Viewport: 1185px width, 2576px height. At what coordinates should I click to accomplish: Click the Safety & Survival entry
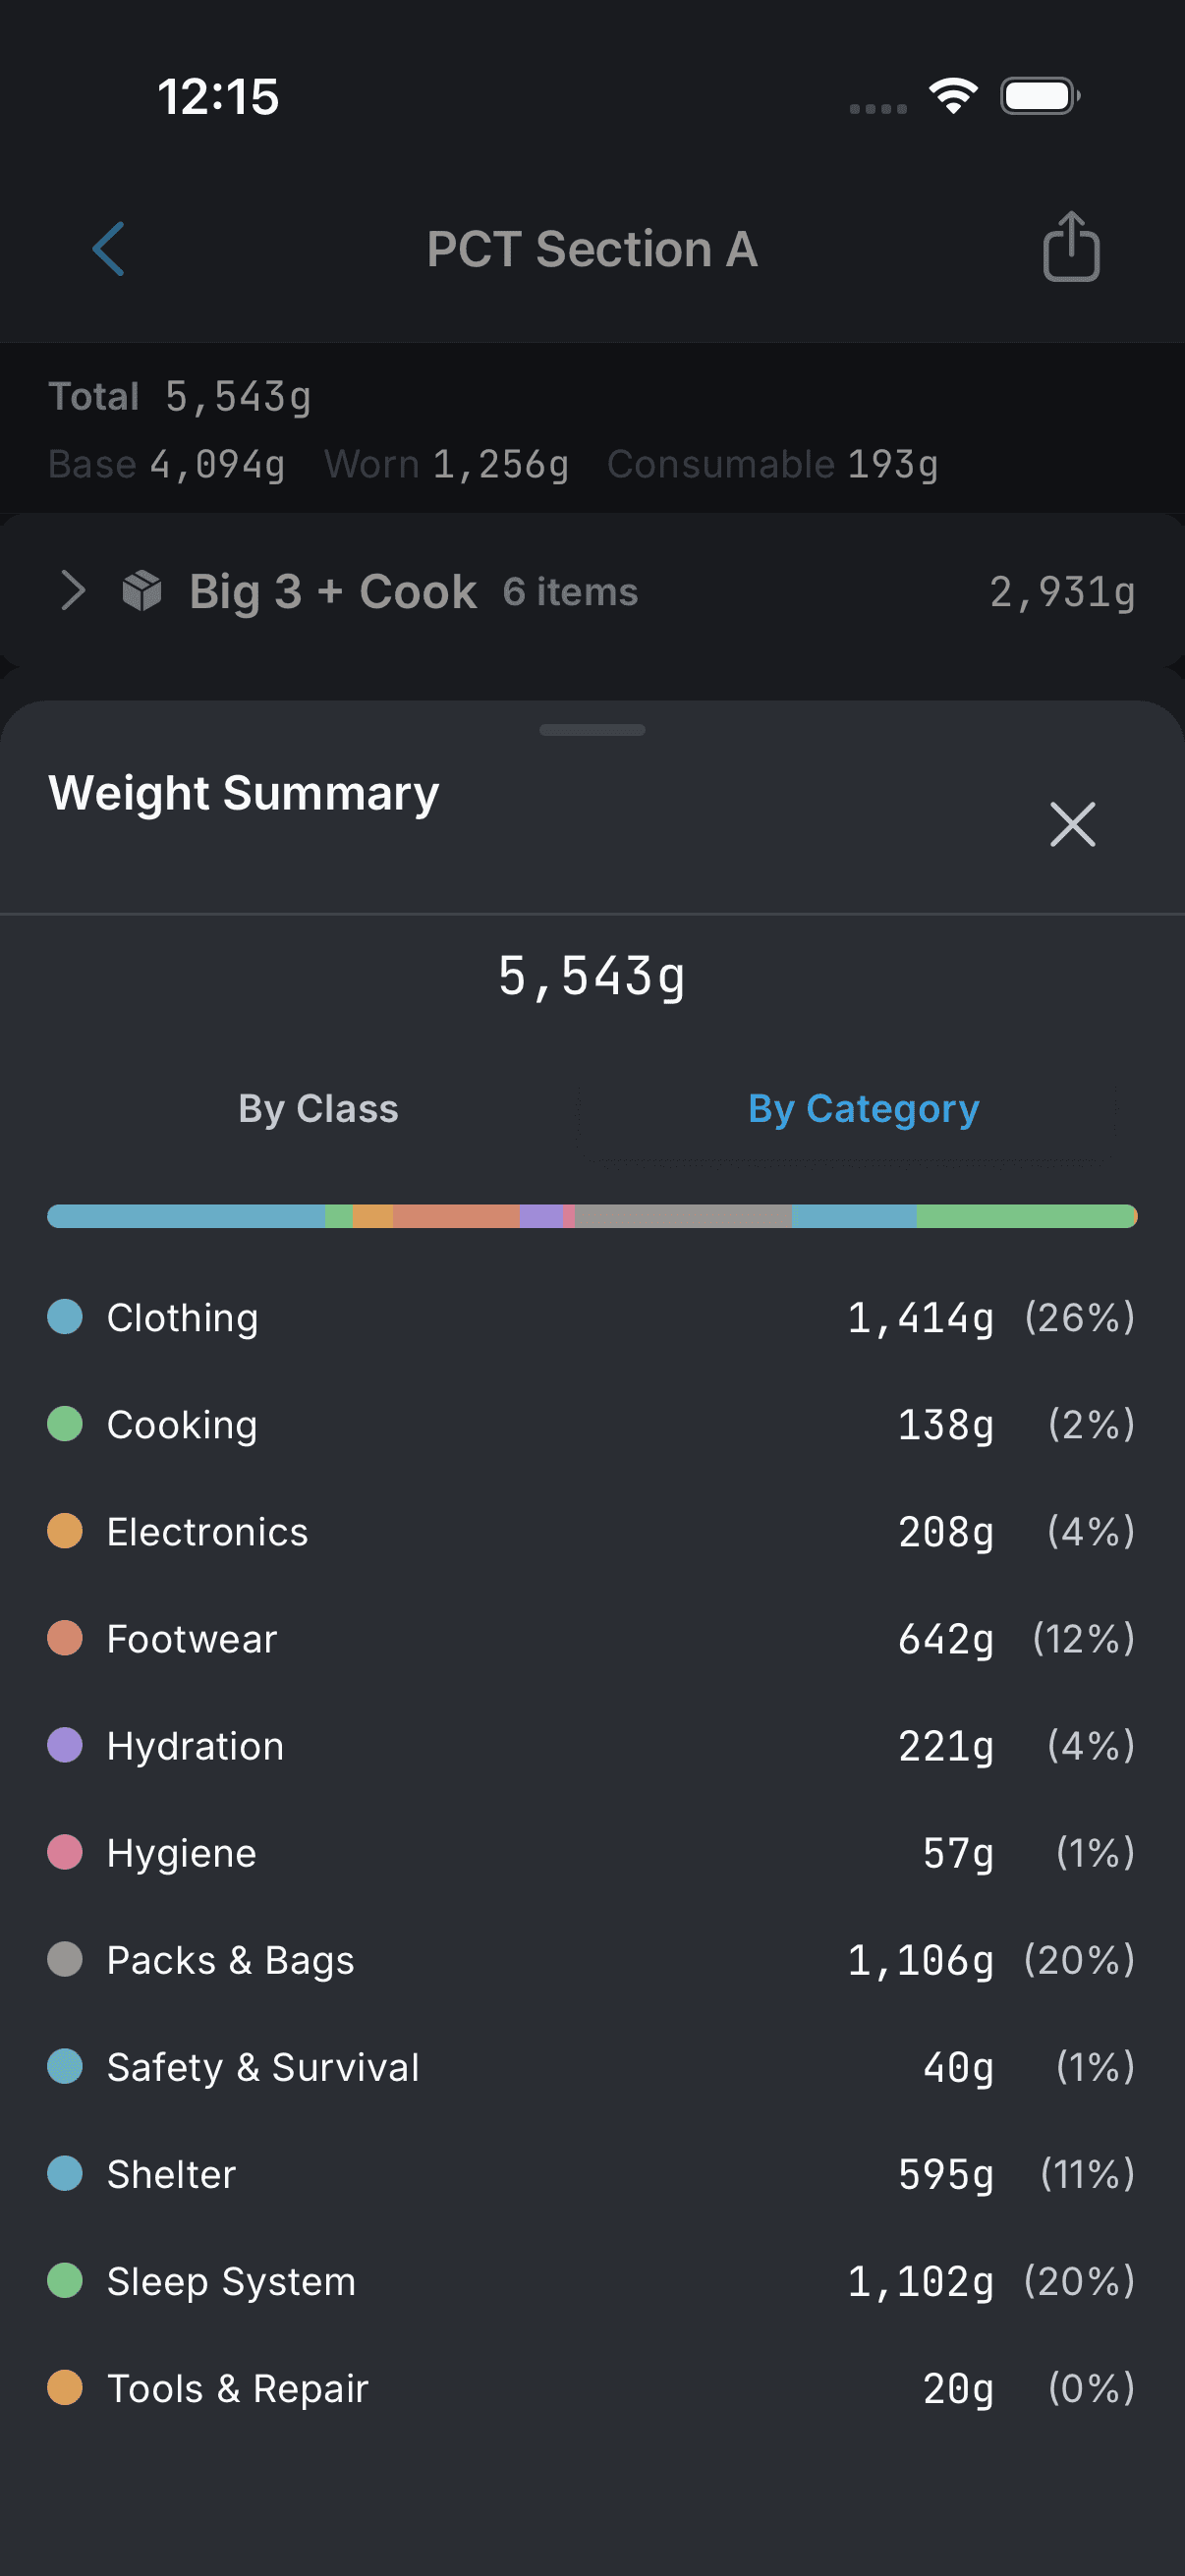coord(592,2067)
